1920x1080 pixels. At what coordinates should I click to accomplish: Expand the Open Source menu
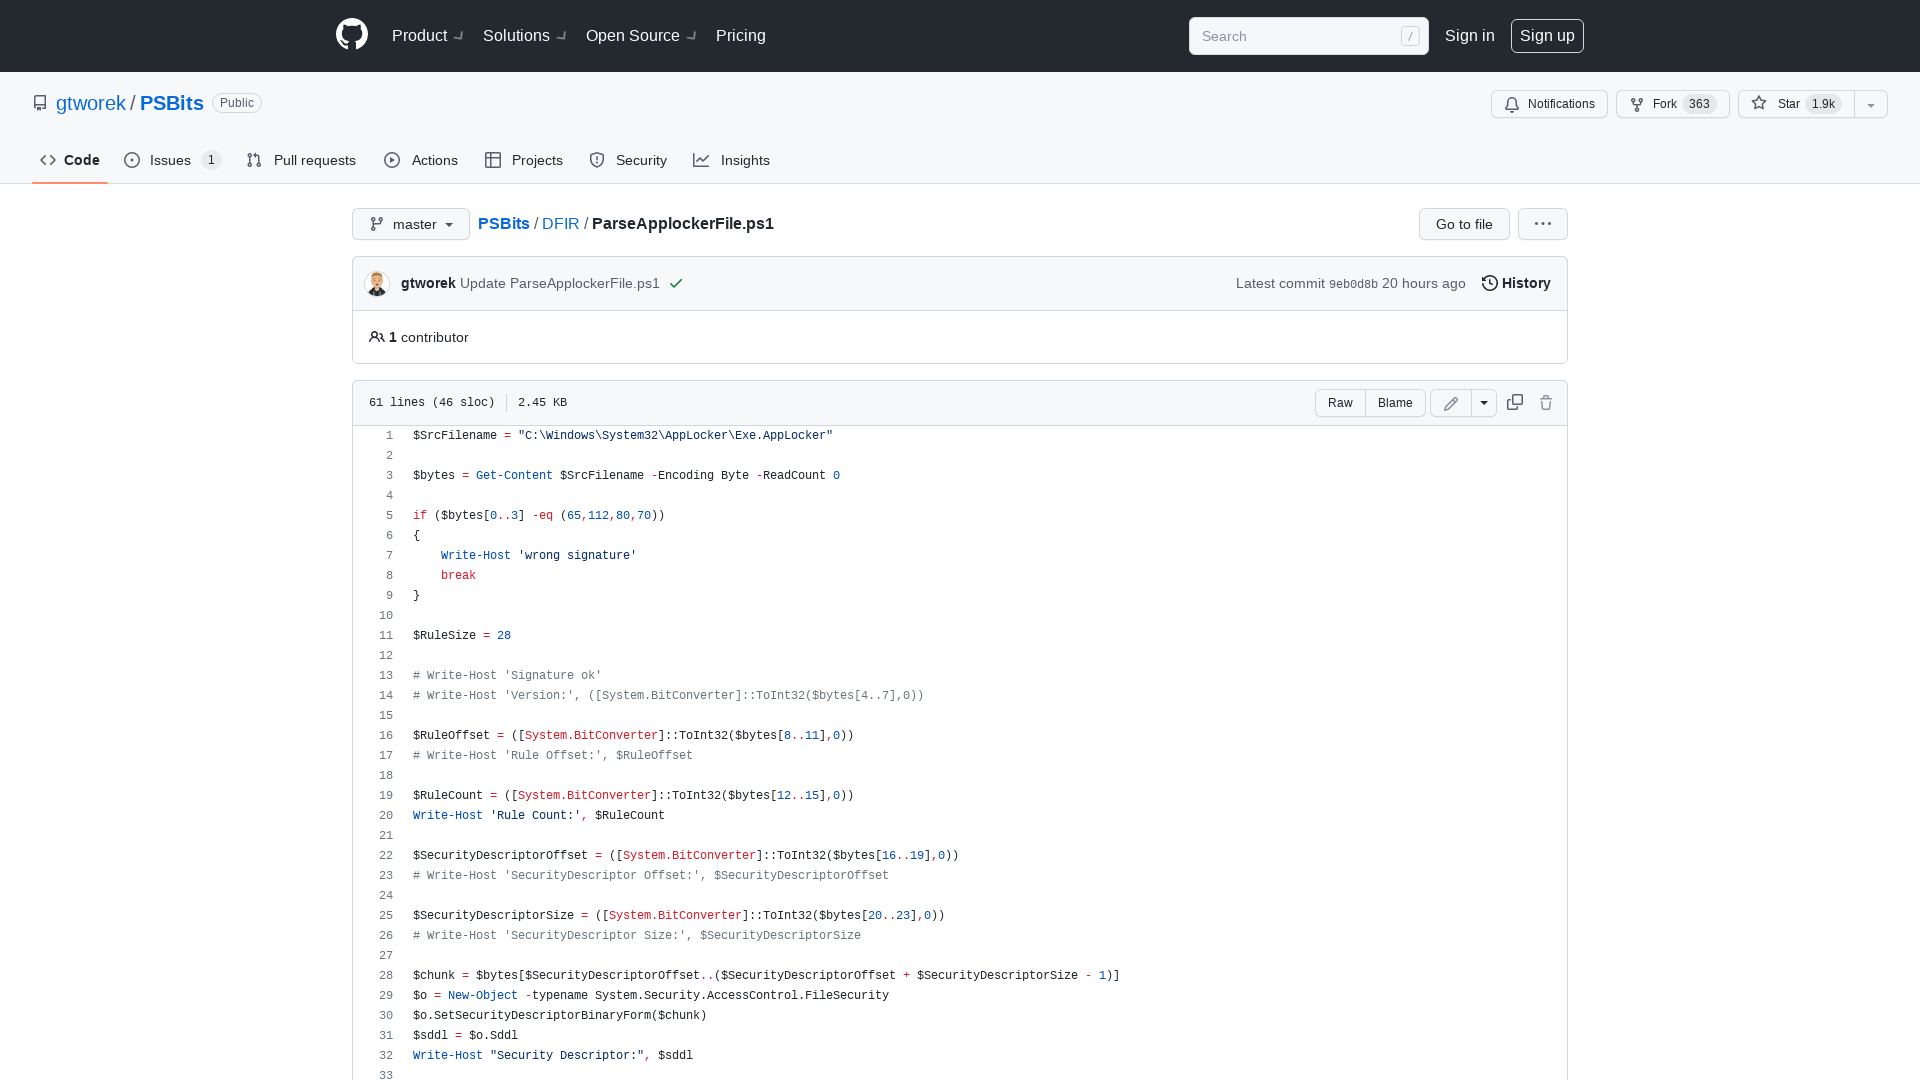tap(642, 35)
